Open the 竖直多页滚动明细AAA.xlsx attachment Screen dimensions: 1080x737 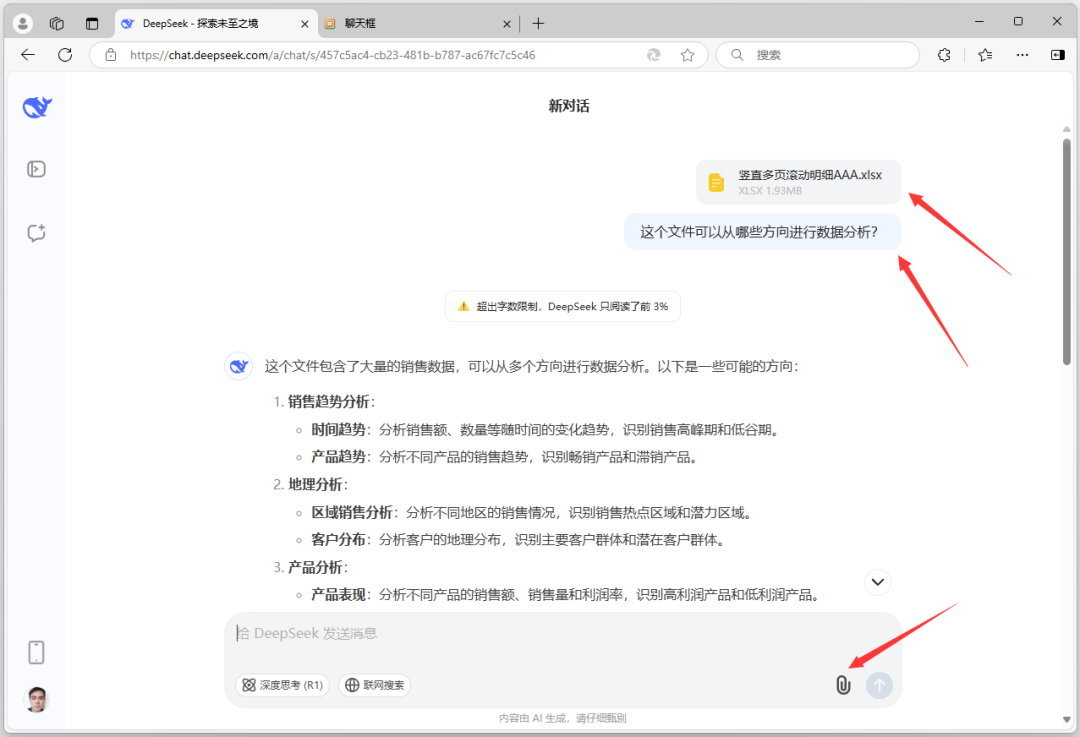[797, 181]
